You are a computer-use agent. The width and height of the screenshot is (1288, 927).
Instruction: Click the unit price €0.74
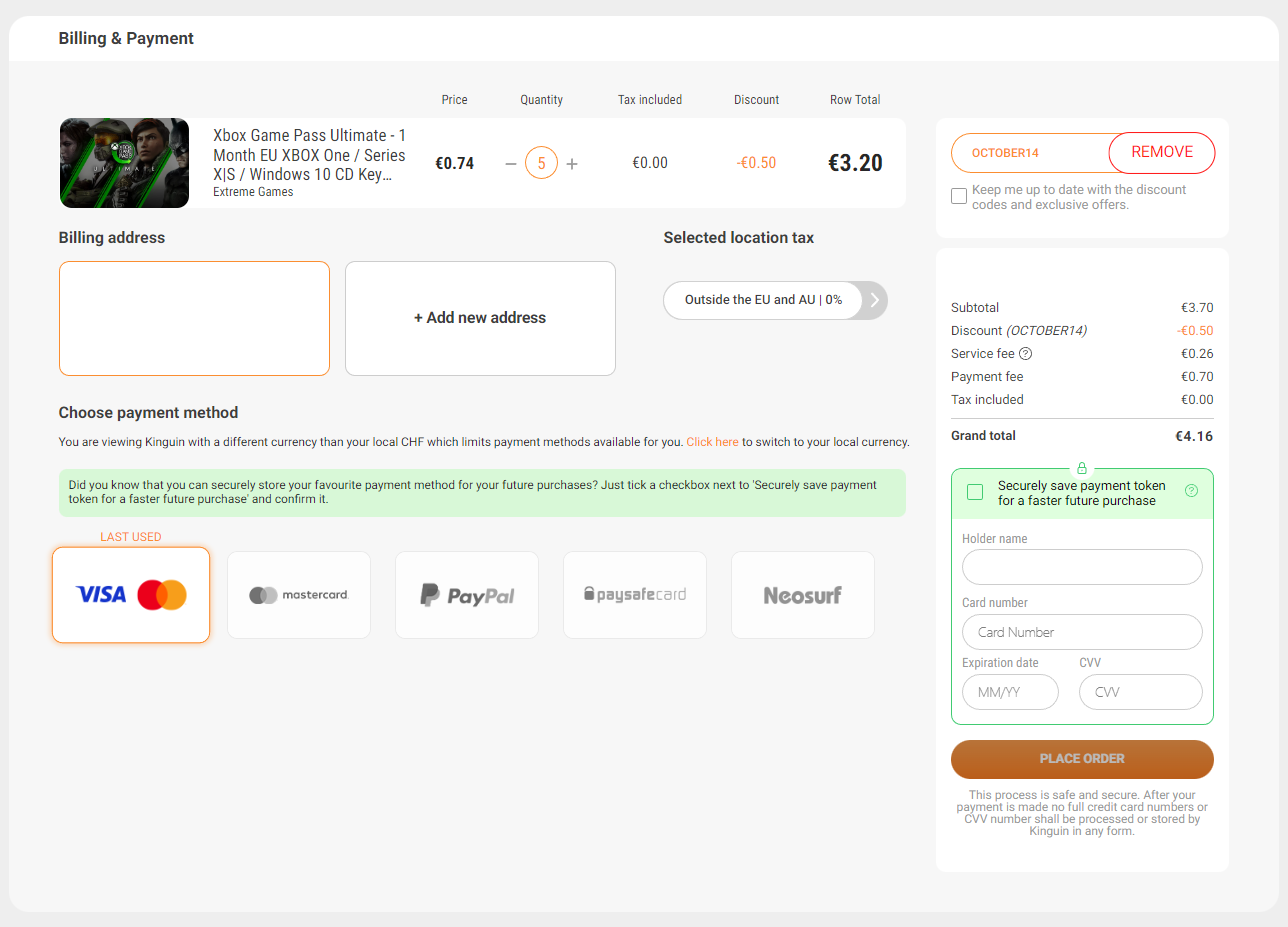point(455,163)
